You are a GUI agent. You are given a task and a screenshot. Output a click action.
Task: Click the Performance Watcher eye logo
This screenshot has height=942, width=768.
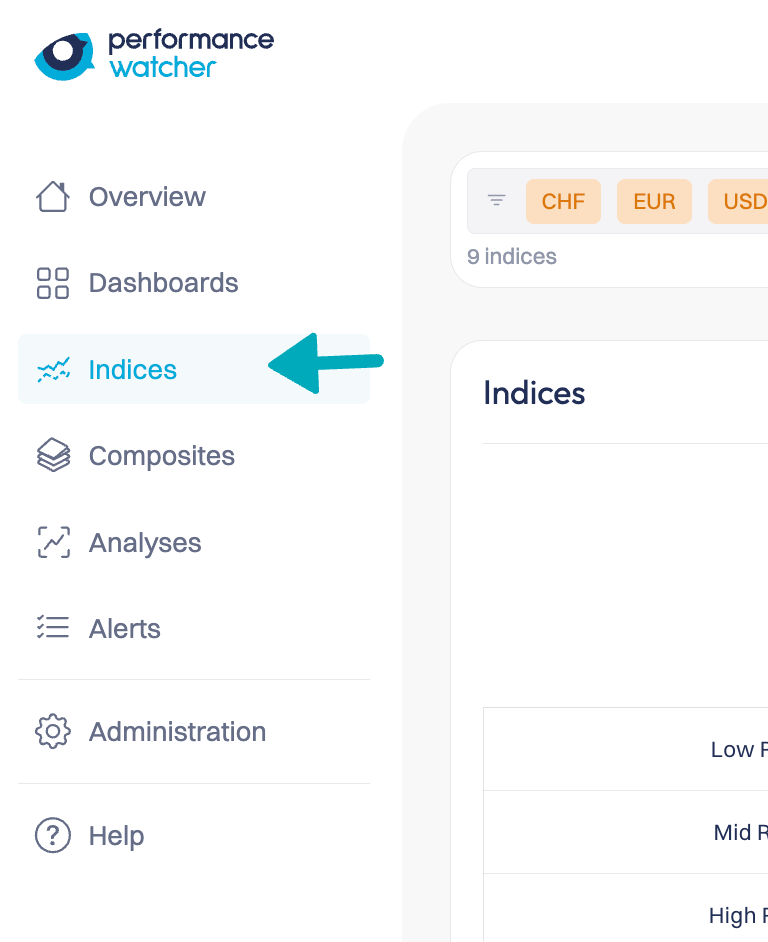(64, 55)
